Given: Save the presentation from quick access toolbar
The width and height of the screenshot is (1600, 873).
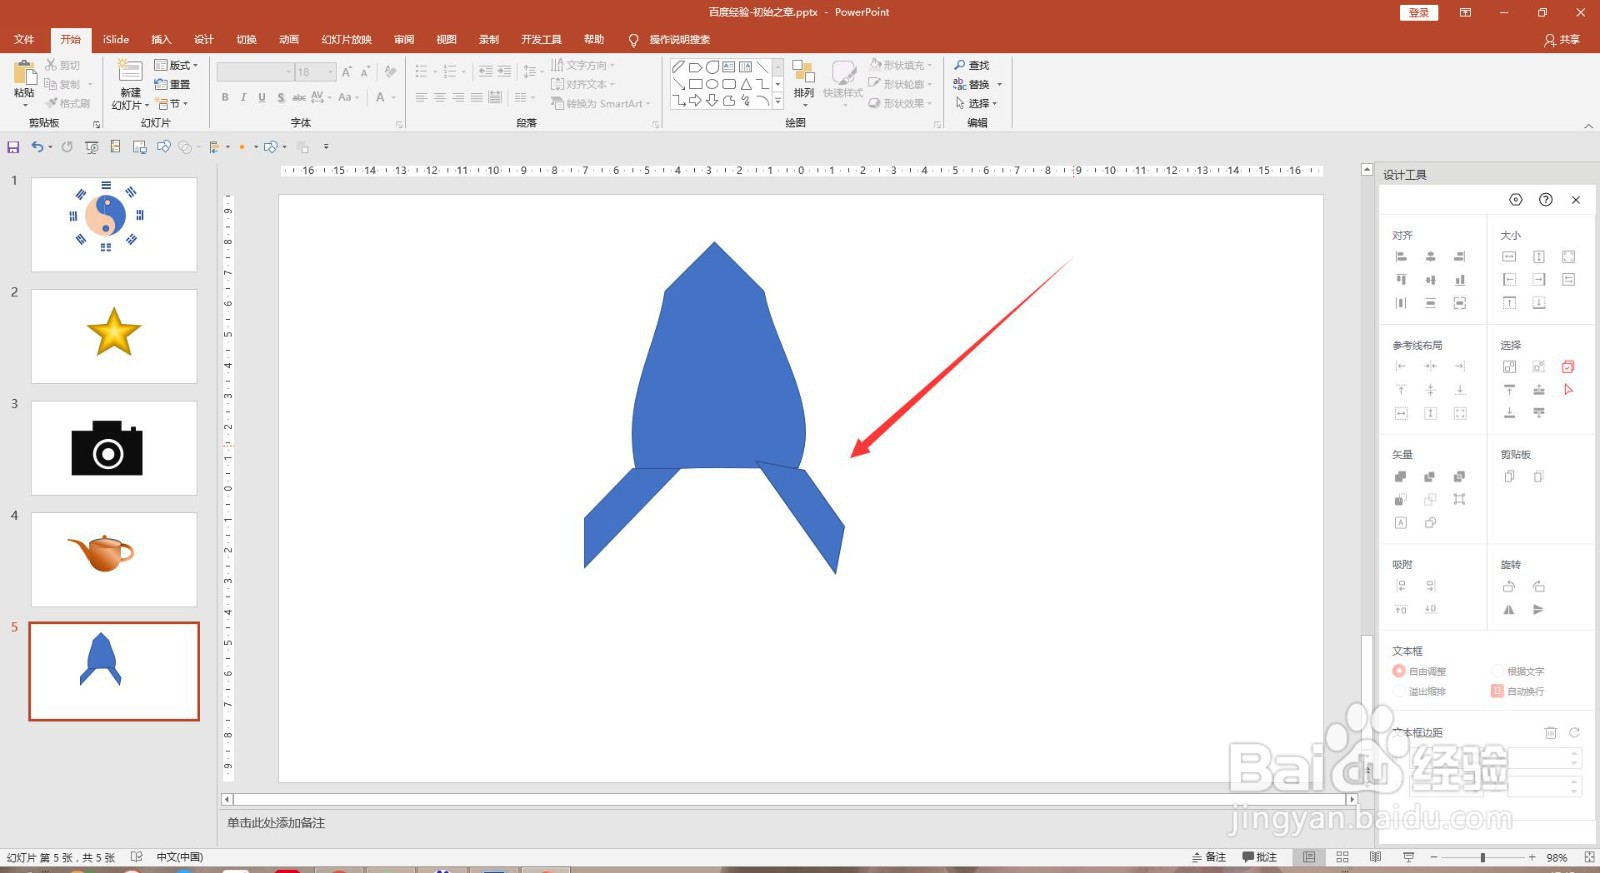Looking at the screenshot, I should pyautogui.click(x=13, y=147).
